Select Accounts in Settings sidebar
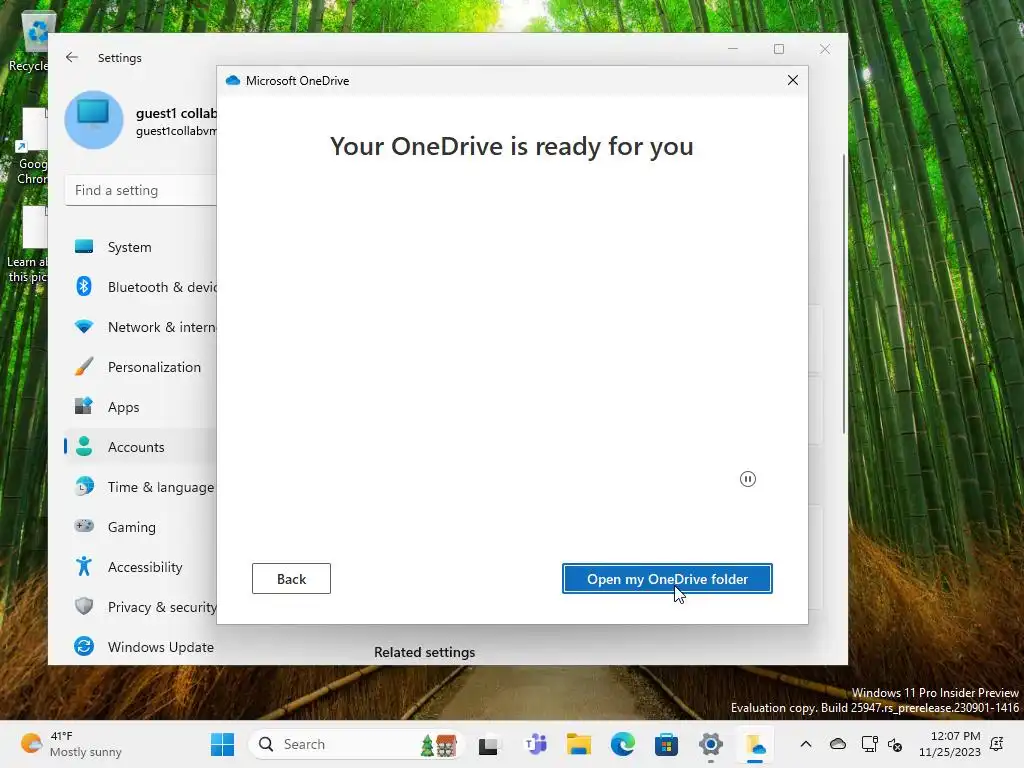This screenshot has width=1024, height=768. (140, 447)
